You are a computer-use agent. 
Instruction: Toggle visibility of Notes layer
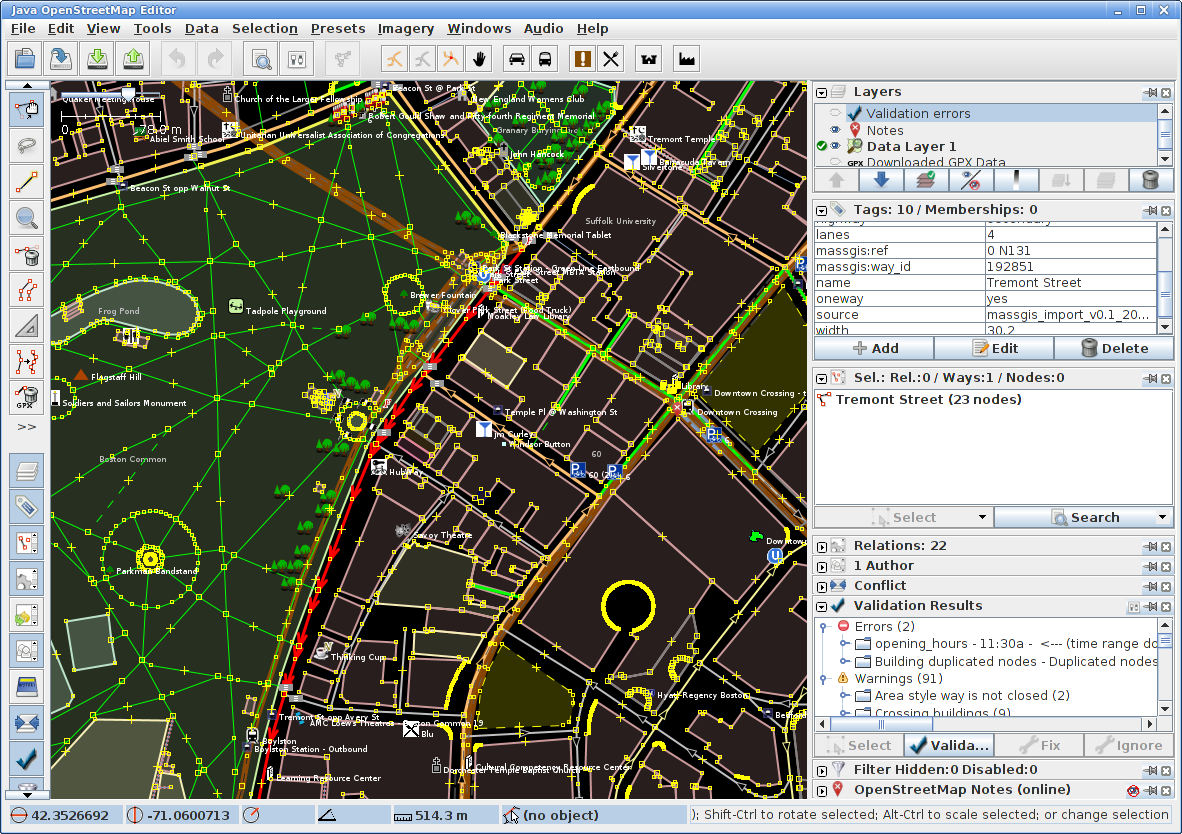tap(835, 130)
